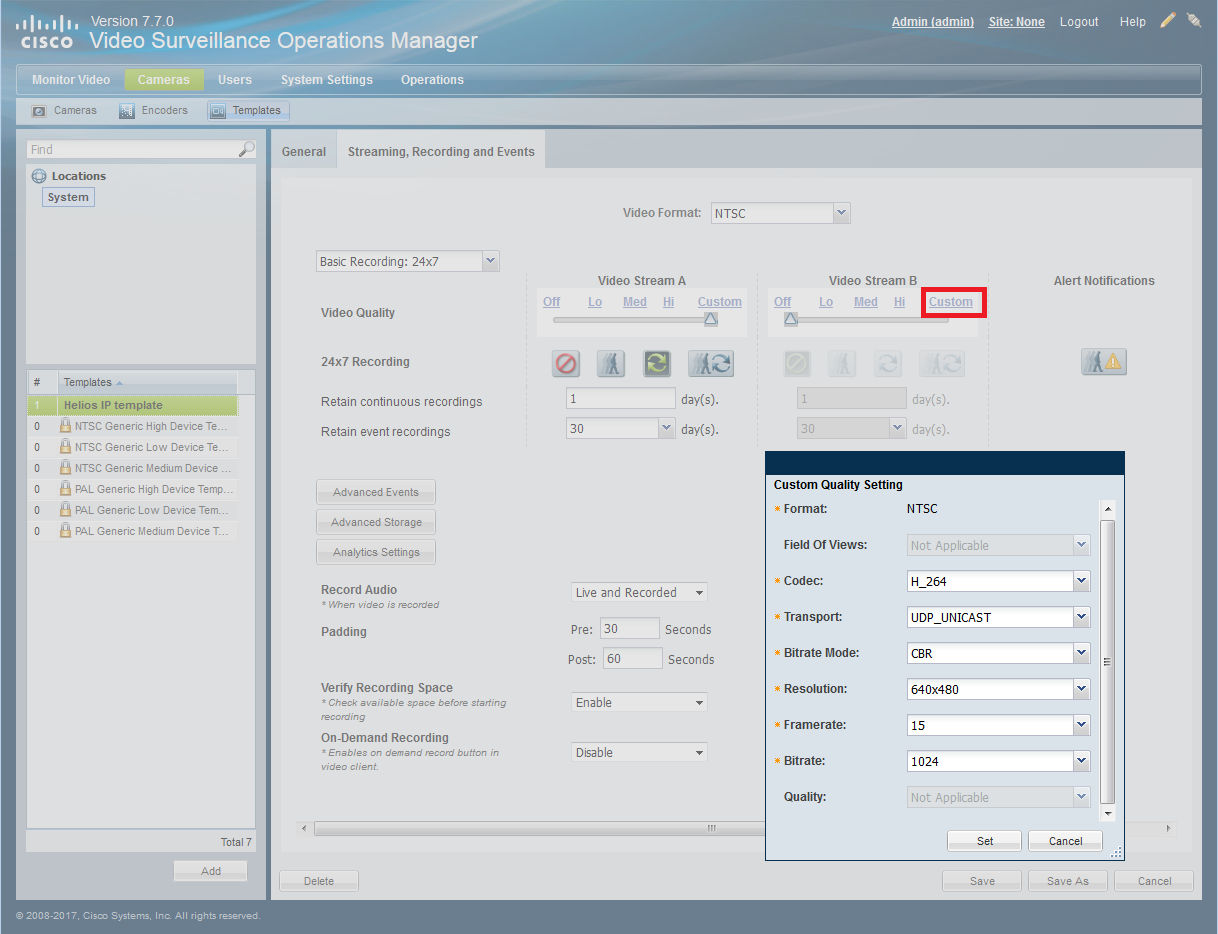Switch to the General tab

(x=304, y=152)
